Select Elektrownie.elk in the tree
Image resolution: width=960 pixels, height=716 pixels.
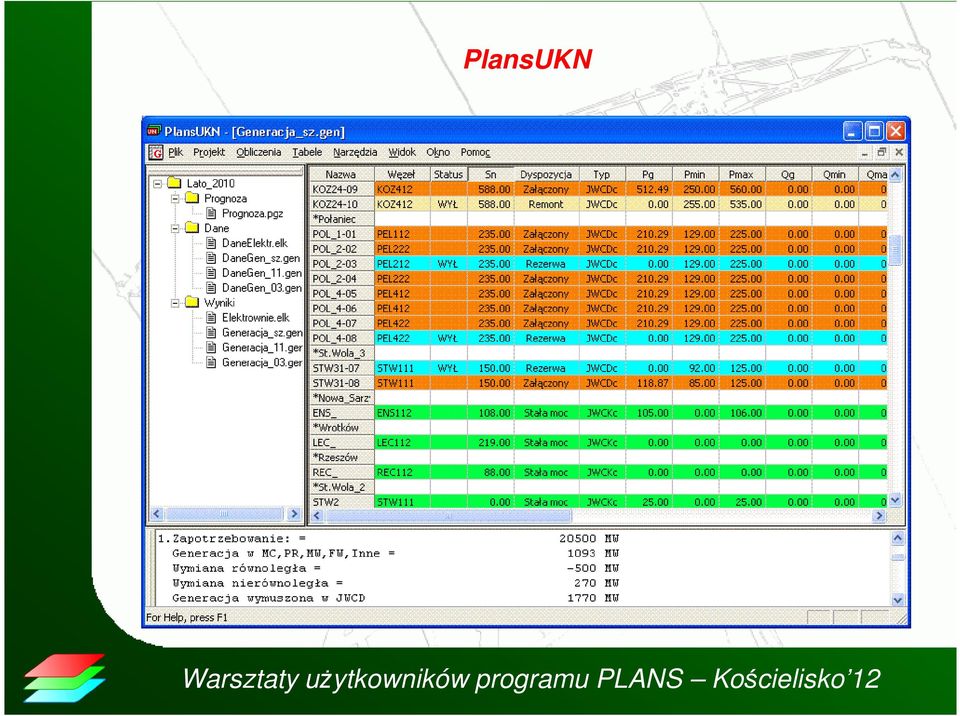(255, 317)
